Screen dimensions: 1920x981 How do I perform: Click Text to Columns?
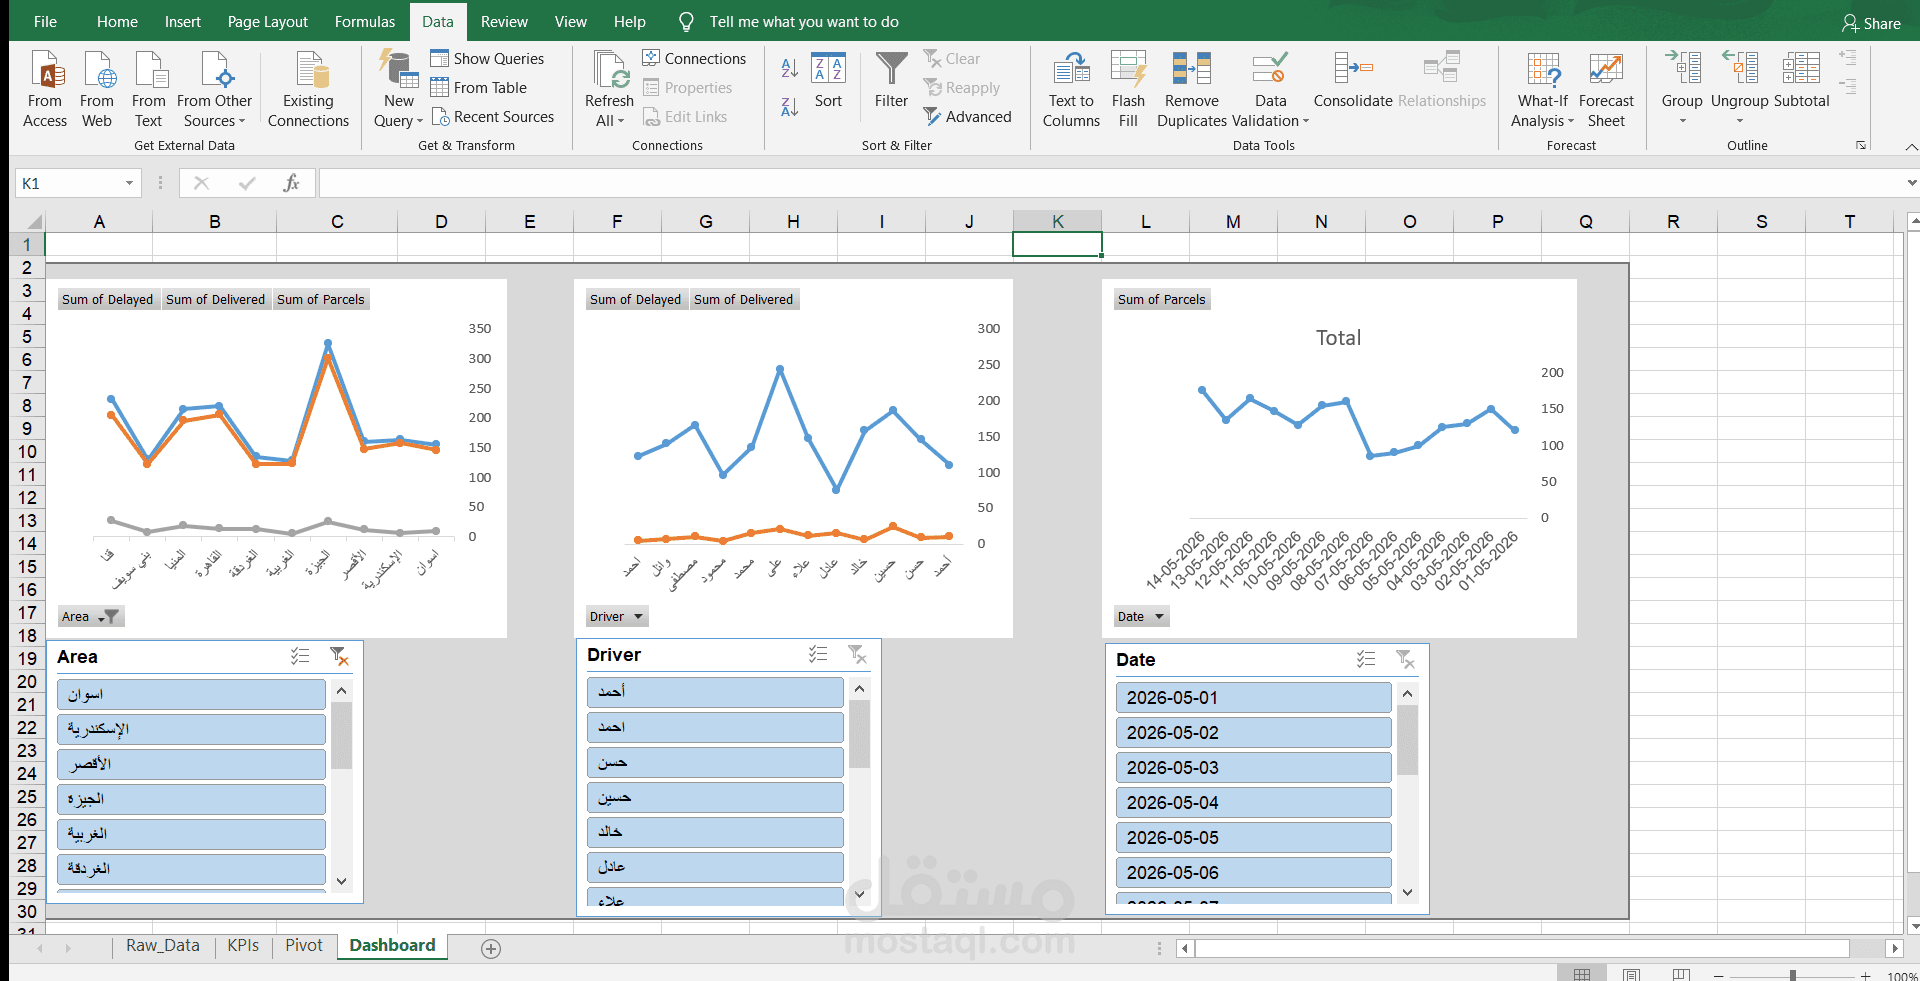pyautogui.click(x=1071, y=90)
